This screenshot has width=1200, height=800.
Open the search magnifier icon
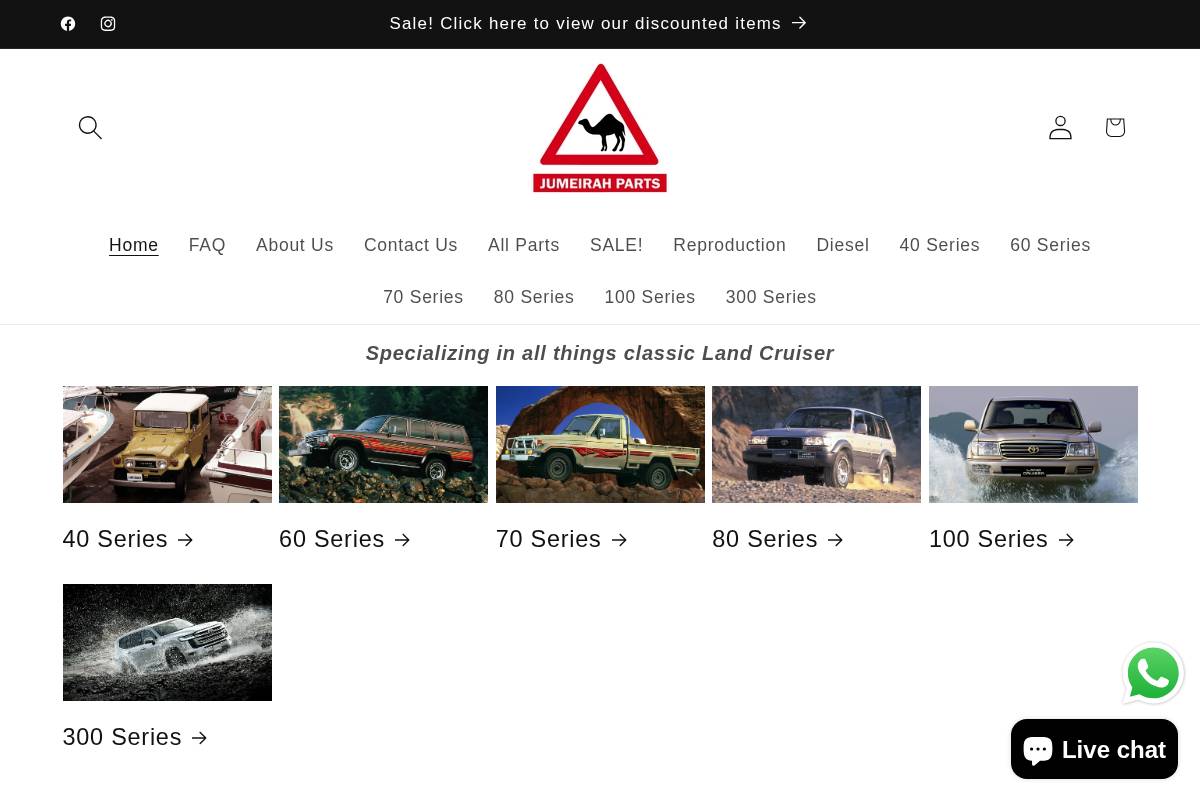point(90,127)
